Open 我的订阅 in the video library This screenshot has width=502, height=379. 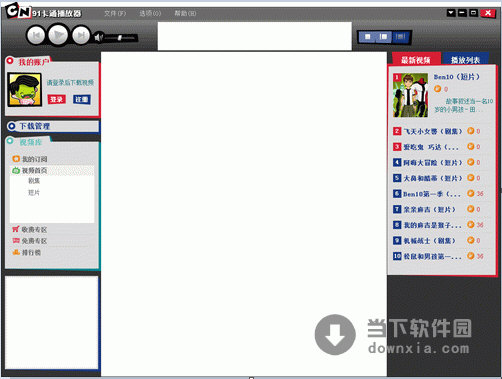(34, 159)
